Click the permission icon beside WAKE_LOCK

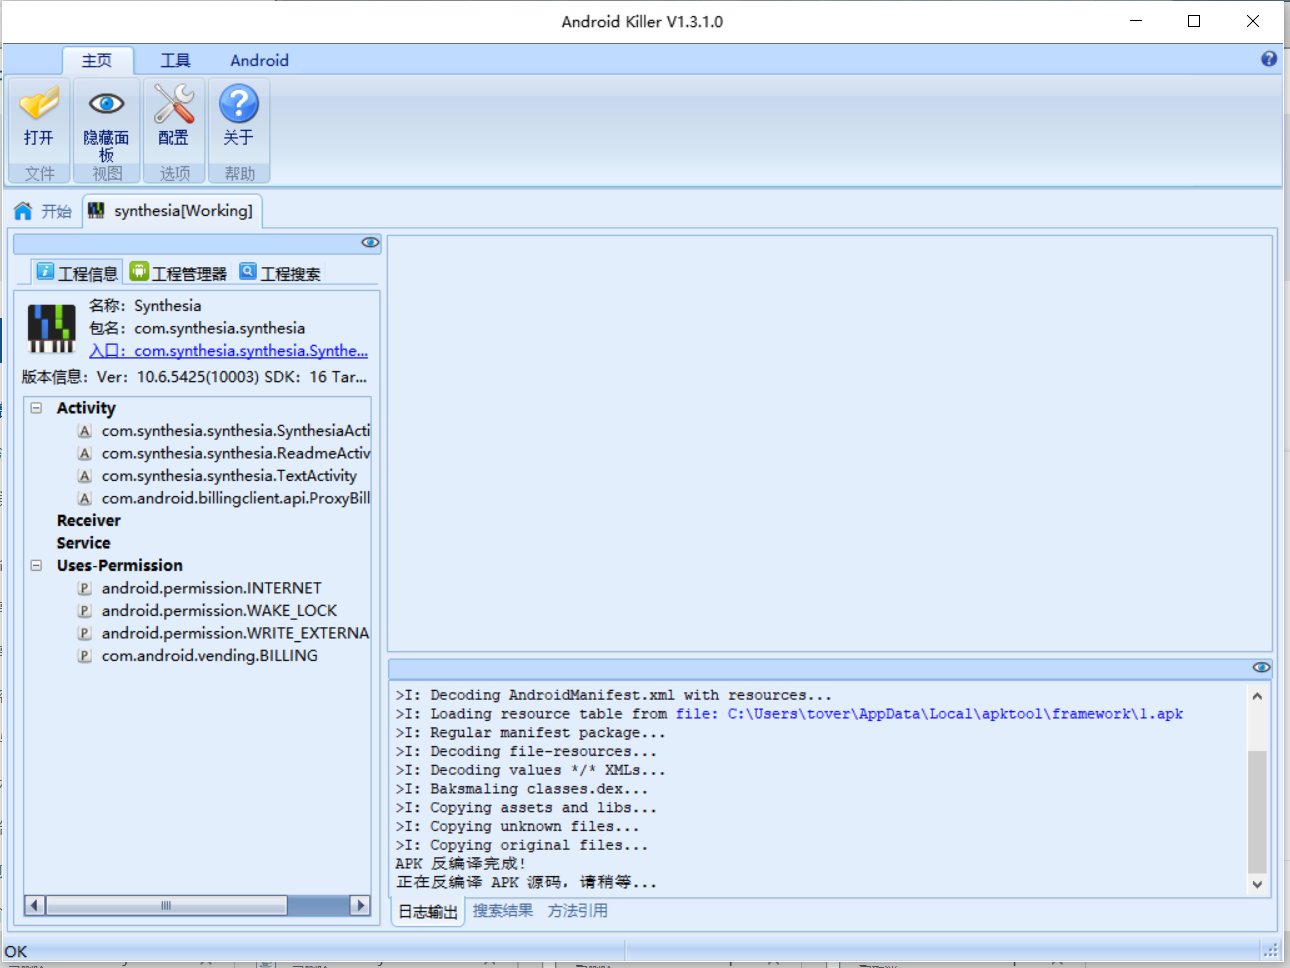pos(85,611)
